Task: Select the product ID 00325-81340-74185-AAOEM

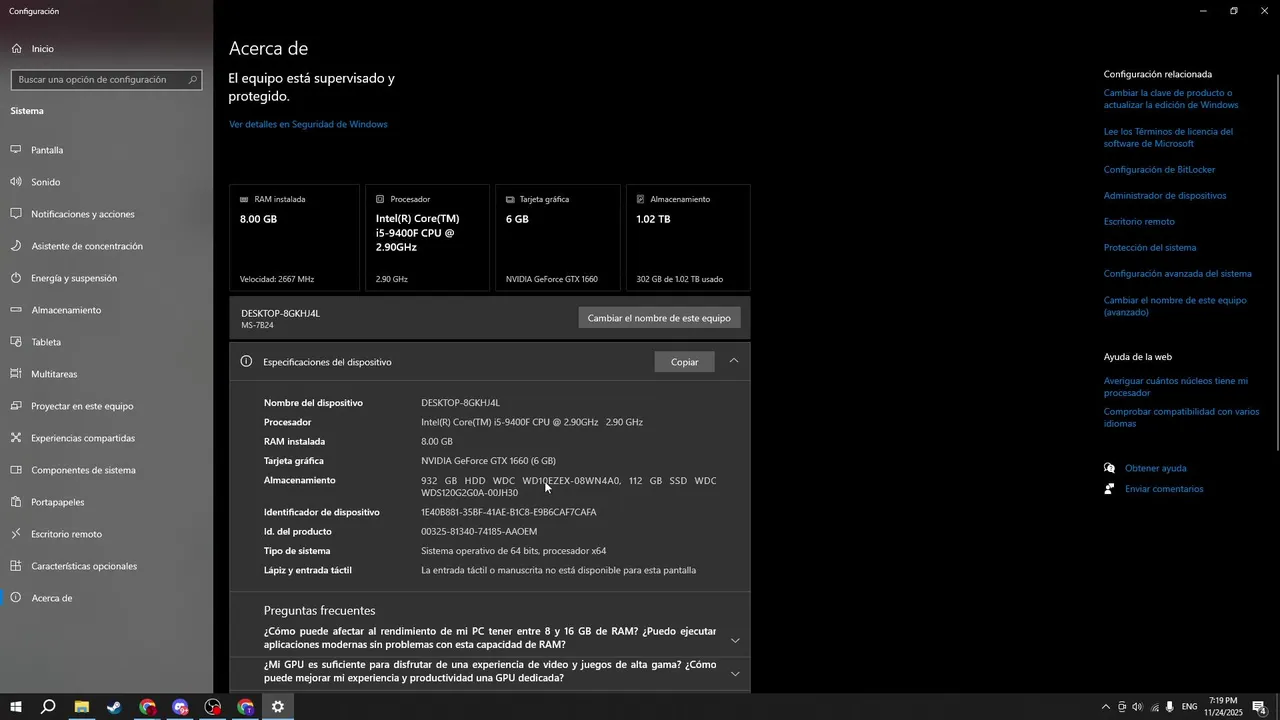Action: tap(479, 531)
